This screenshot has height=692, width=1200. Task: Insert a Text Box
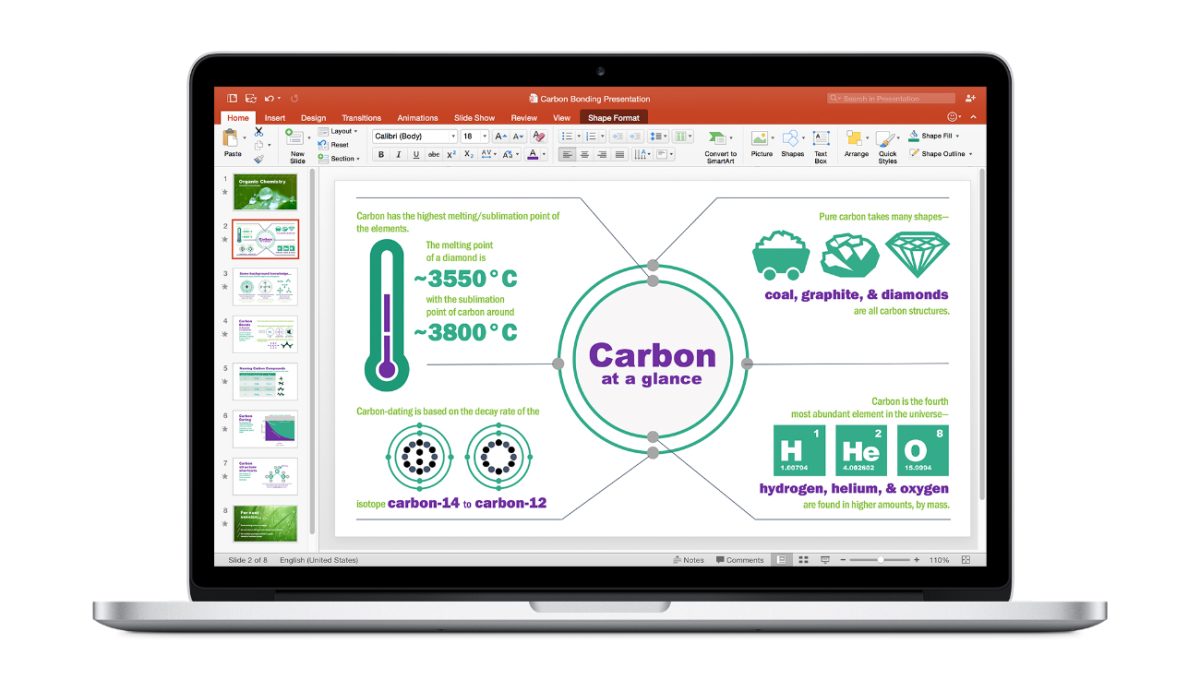pyautogui.click(x=820, y=140)
